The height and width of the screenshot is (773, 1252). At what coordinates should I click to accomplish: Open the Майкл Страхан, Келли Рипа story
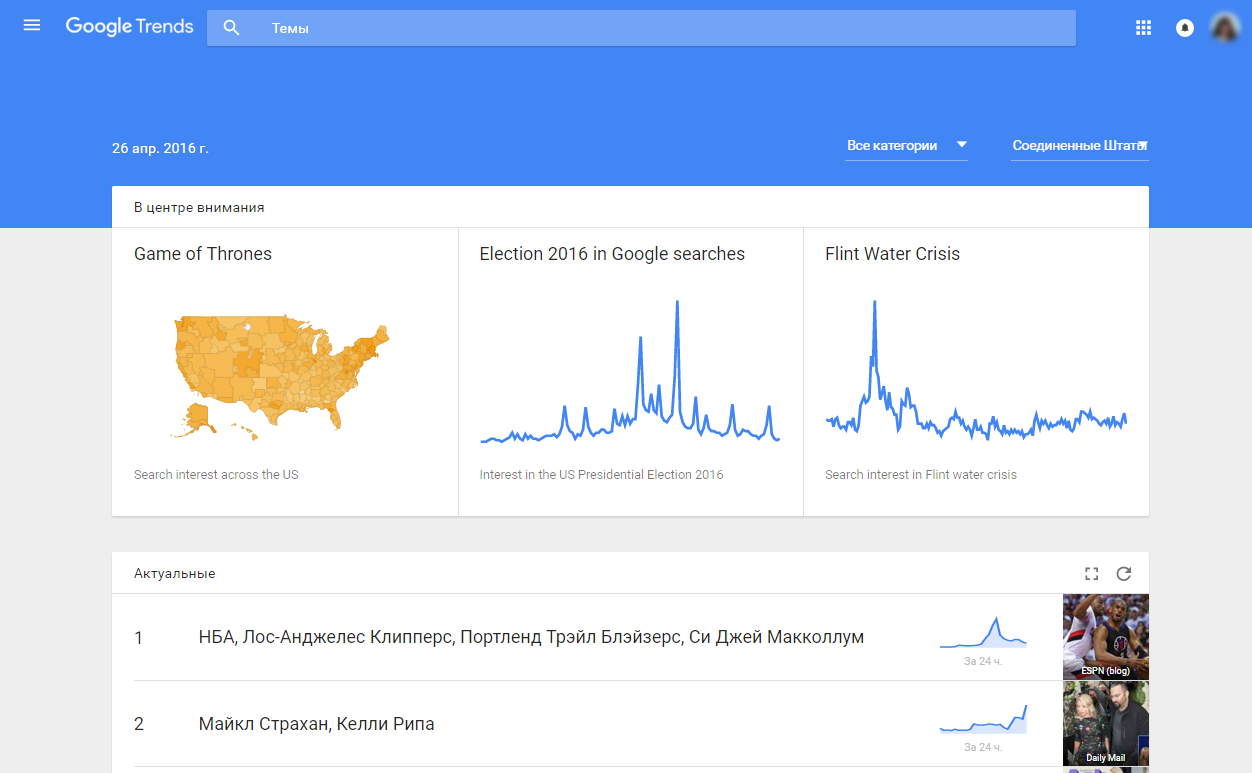pos(316,724)
